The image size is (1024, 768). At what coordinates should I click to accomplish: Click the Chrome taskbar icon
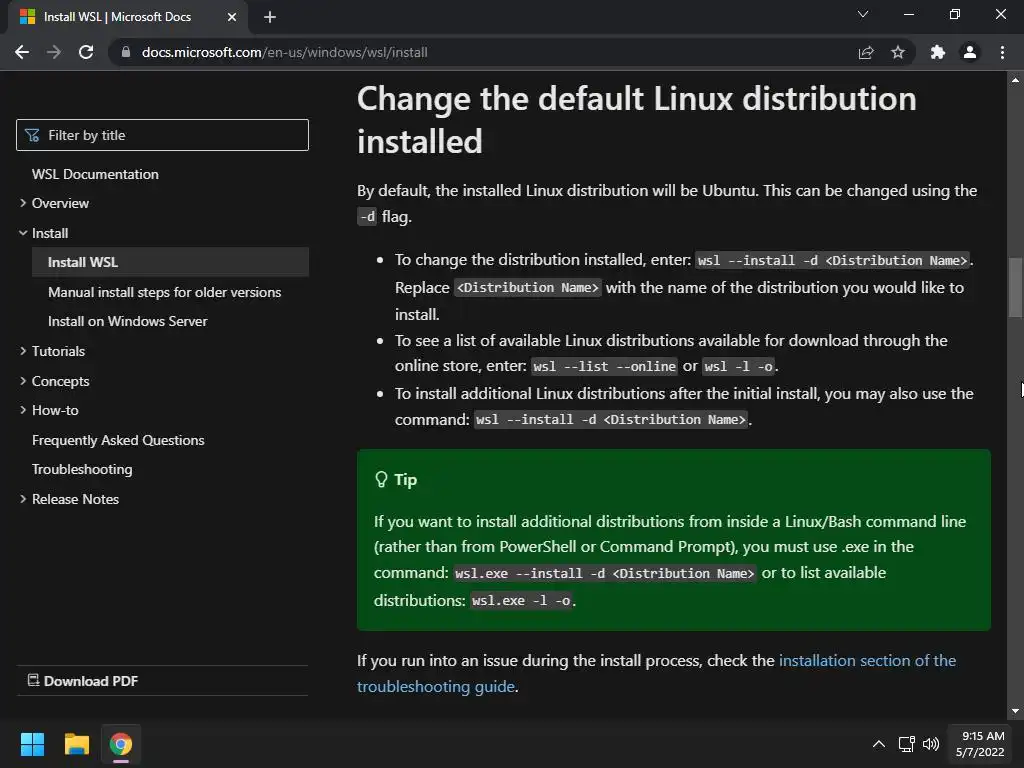click(121, 744)
